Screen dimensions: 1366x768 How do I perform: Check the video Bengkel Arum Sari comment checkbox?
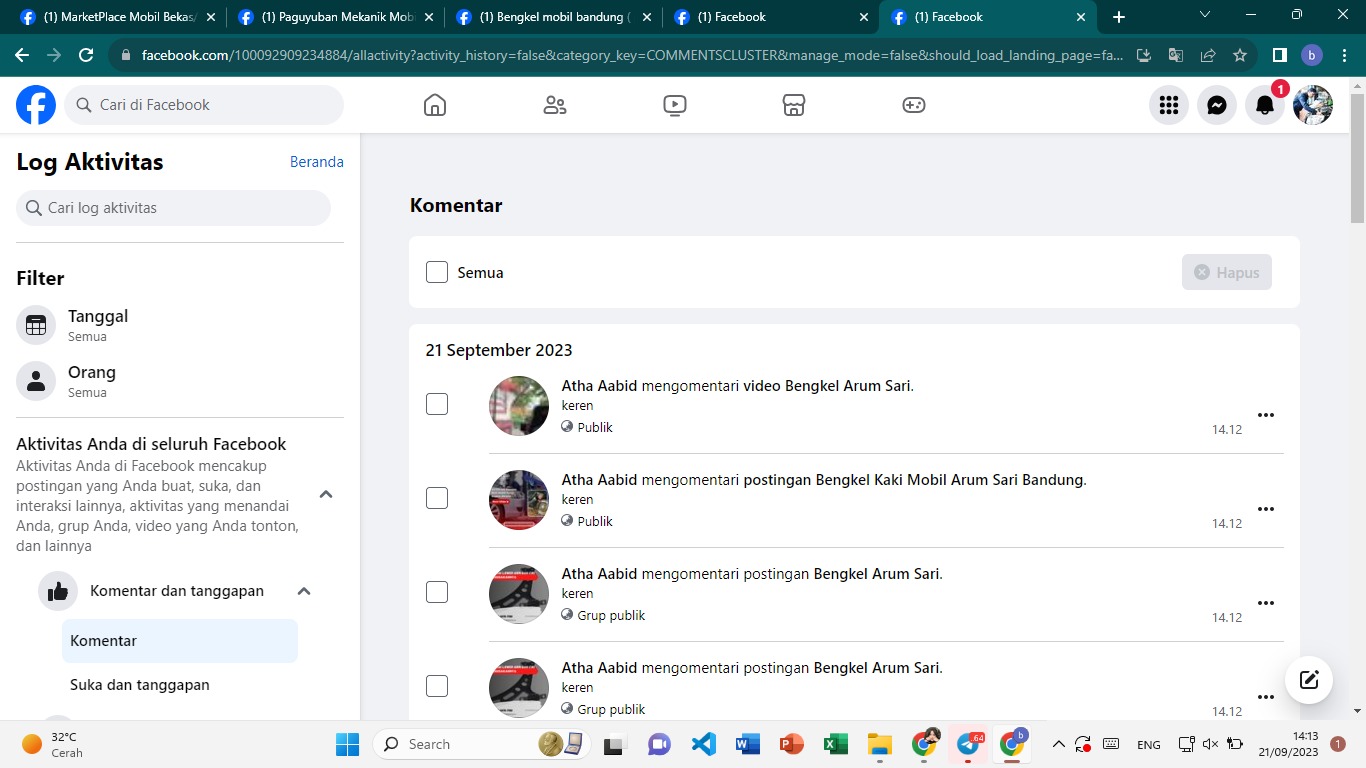tap(437, 404)
